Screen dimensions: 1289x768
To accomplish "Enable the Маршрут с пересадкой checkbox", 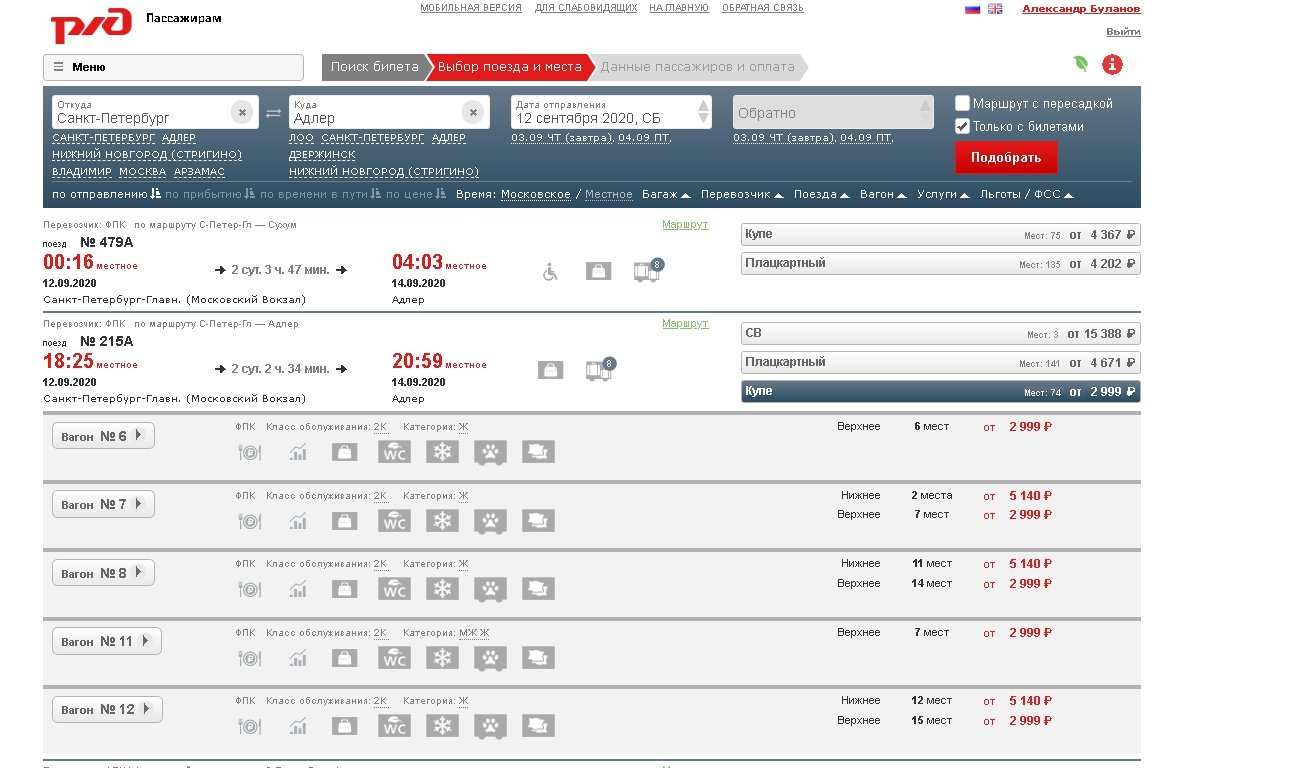I will click(962, 103).
